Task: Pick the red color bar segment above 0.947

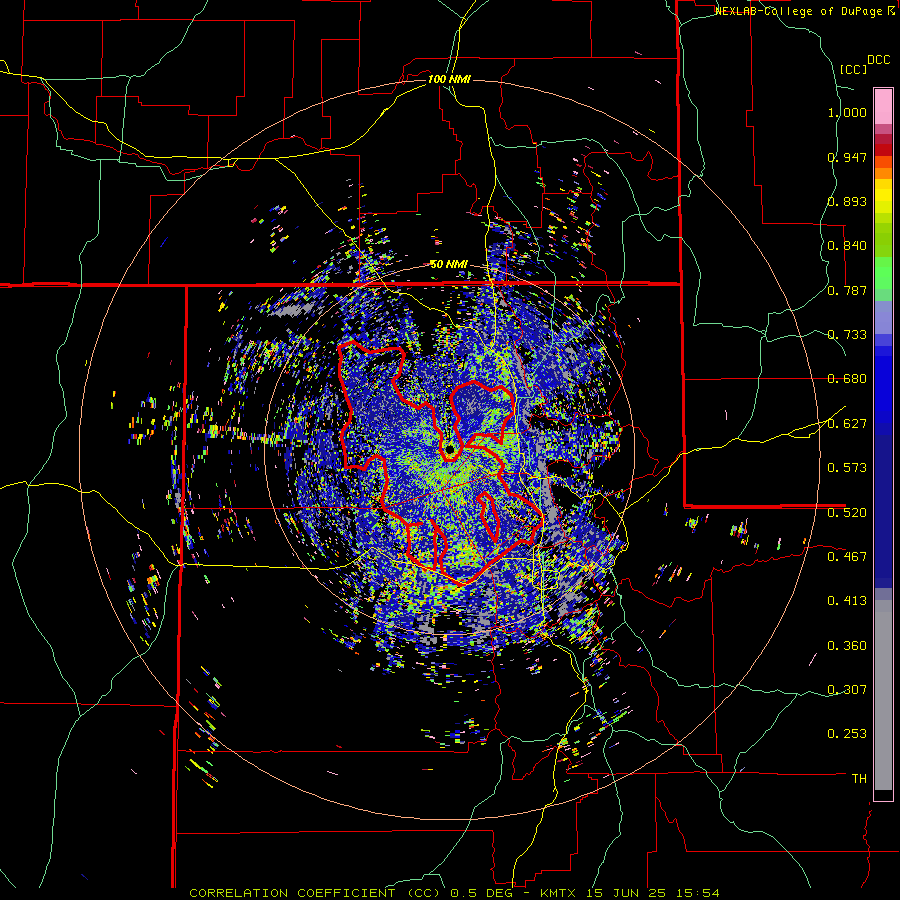Action: click(883, 150)
